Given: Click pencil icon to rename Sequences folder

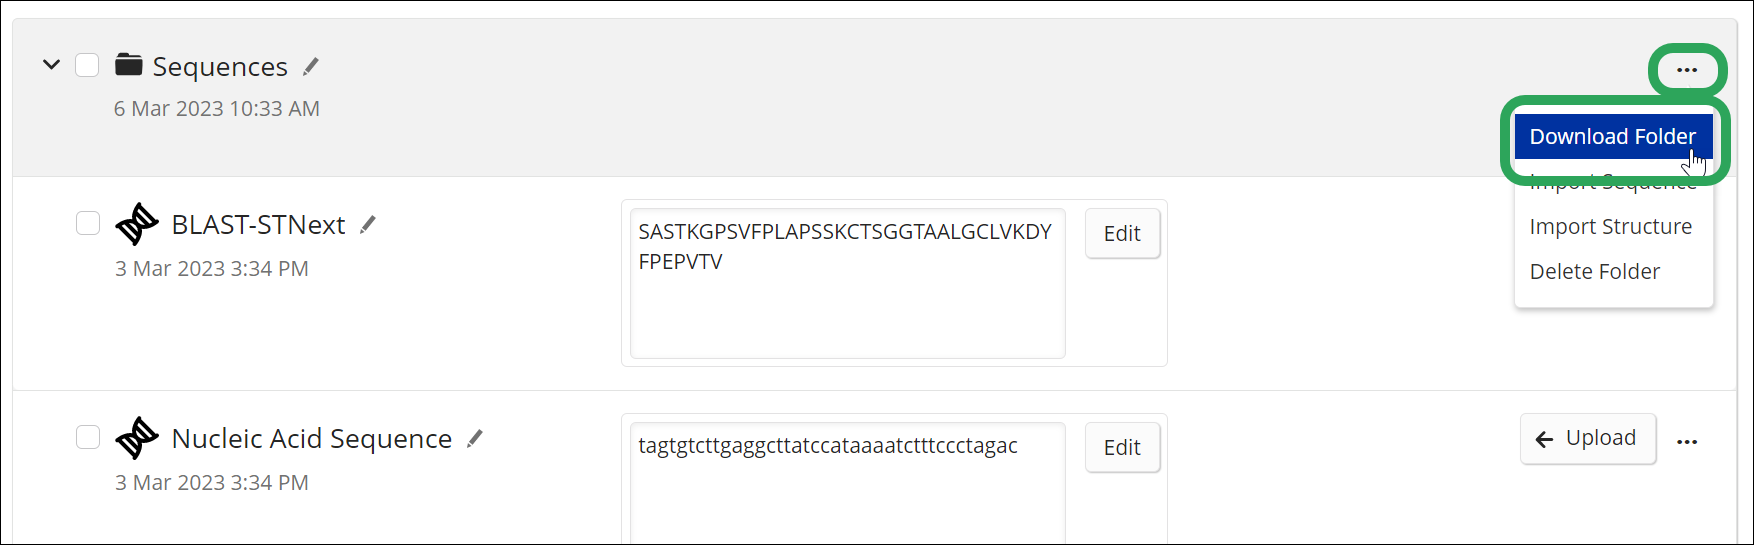Looking at the screenshot, I should point(311,67).
